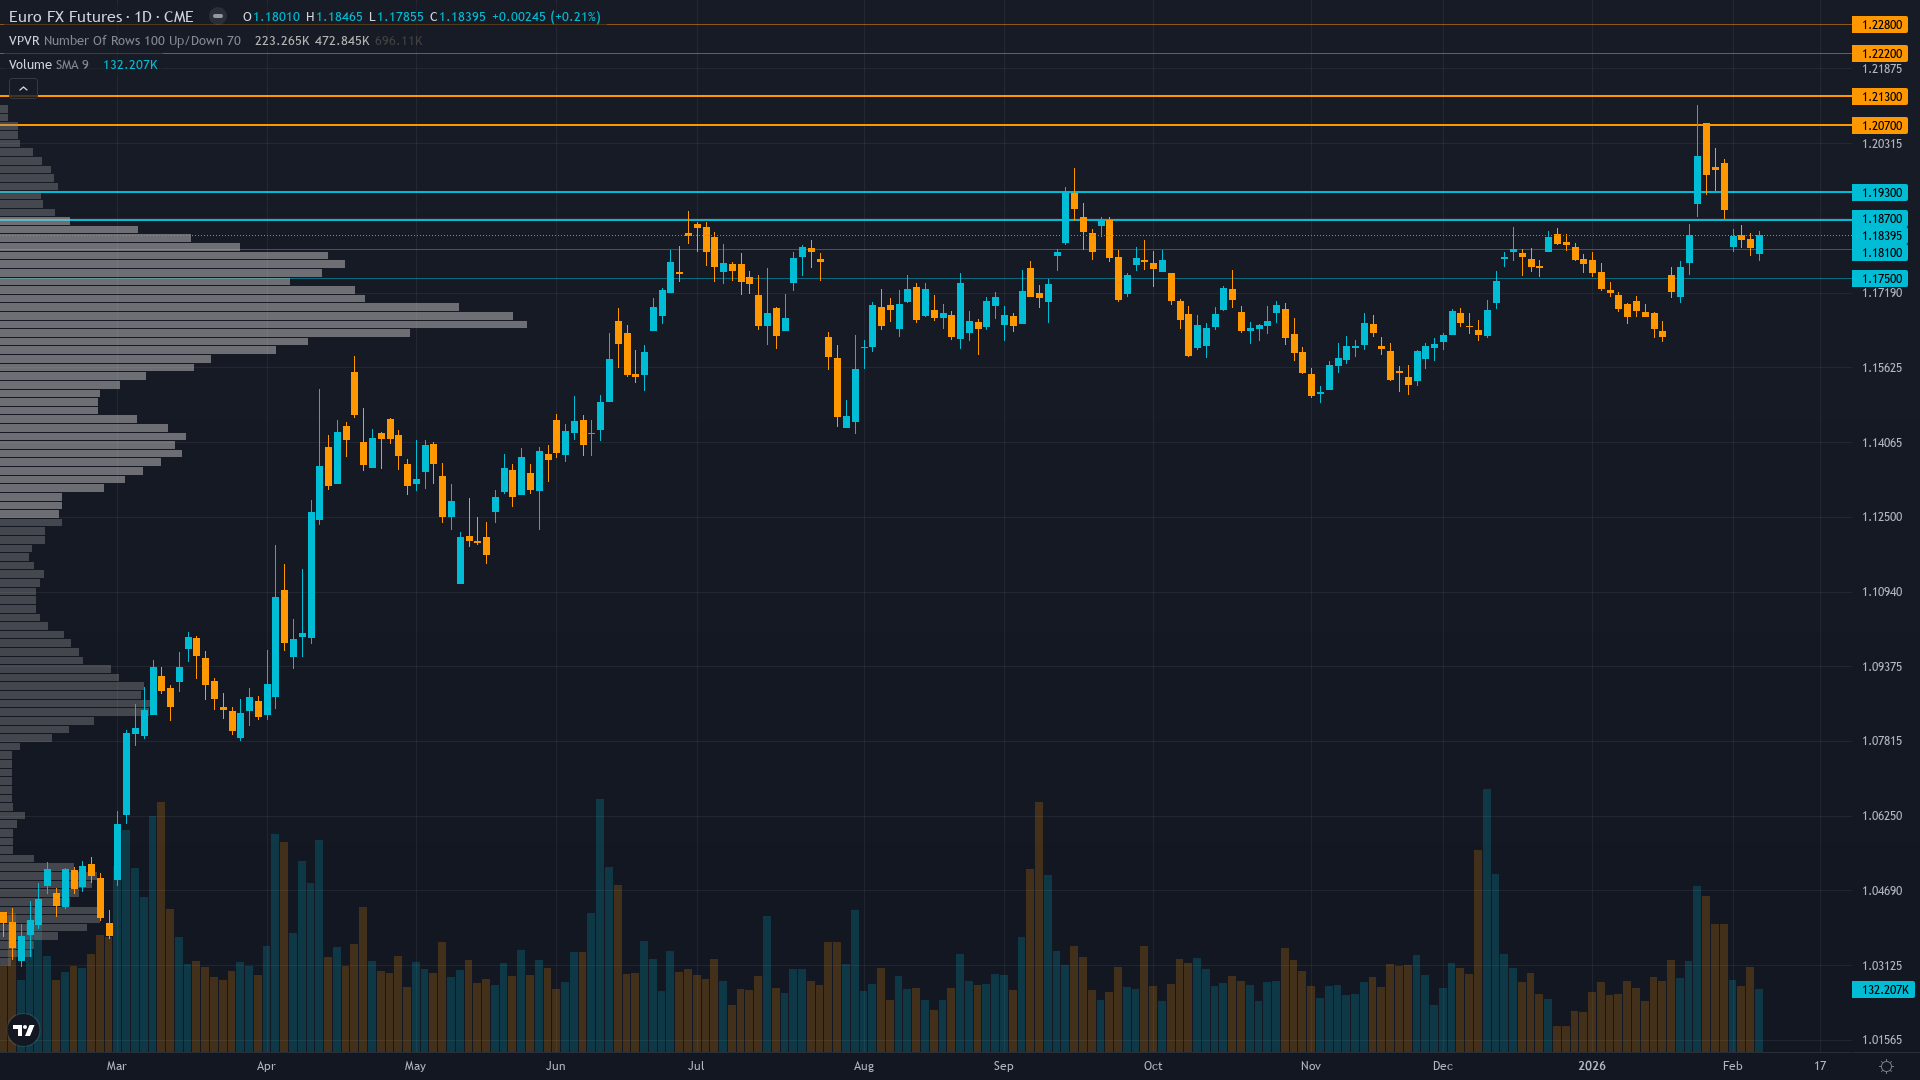This screenshot has height=1080, width=1920.
Task: Collapse the indicator legend using the chevron button
Action: click(x=22, y=87)
